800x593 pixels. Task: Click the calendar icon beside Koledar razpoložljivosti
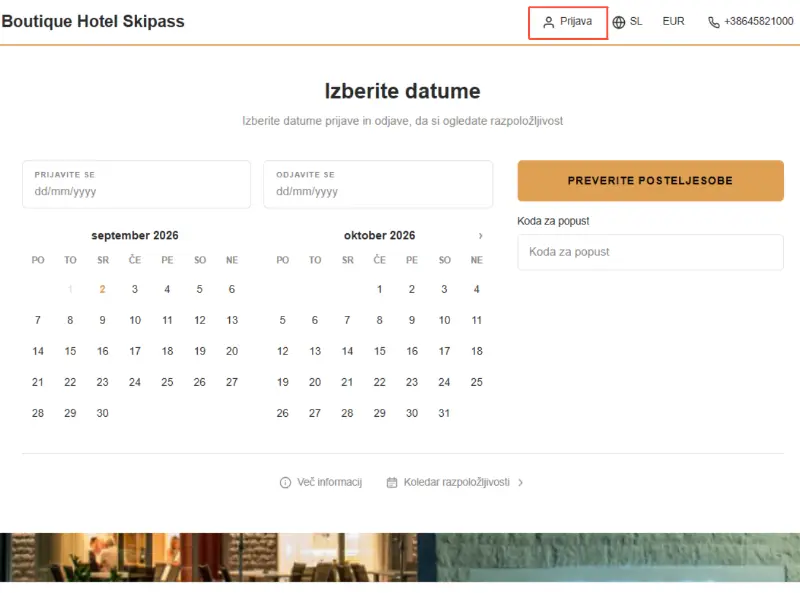click(x=392, y=482)
